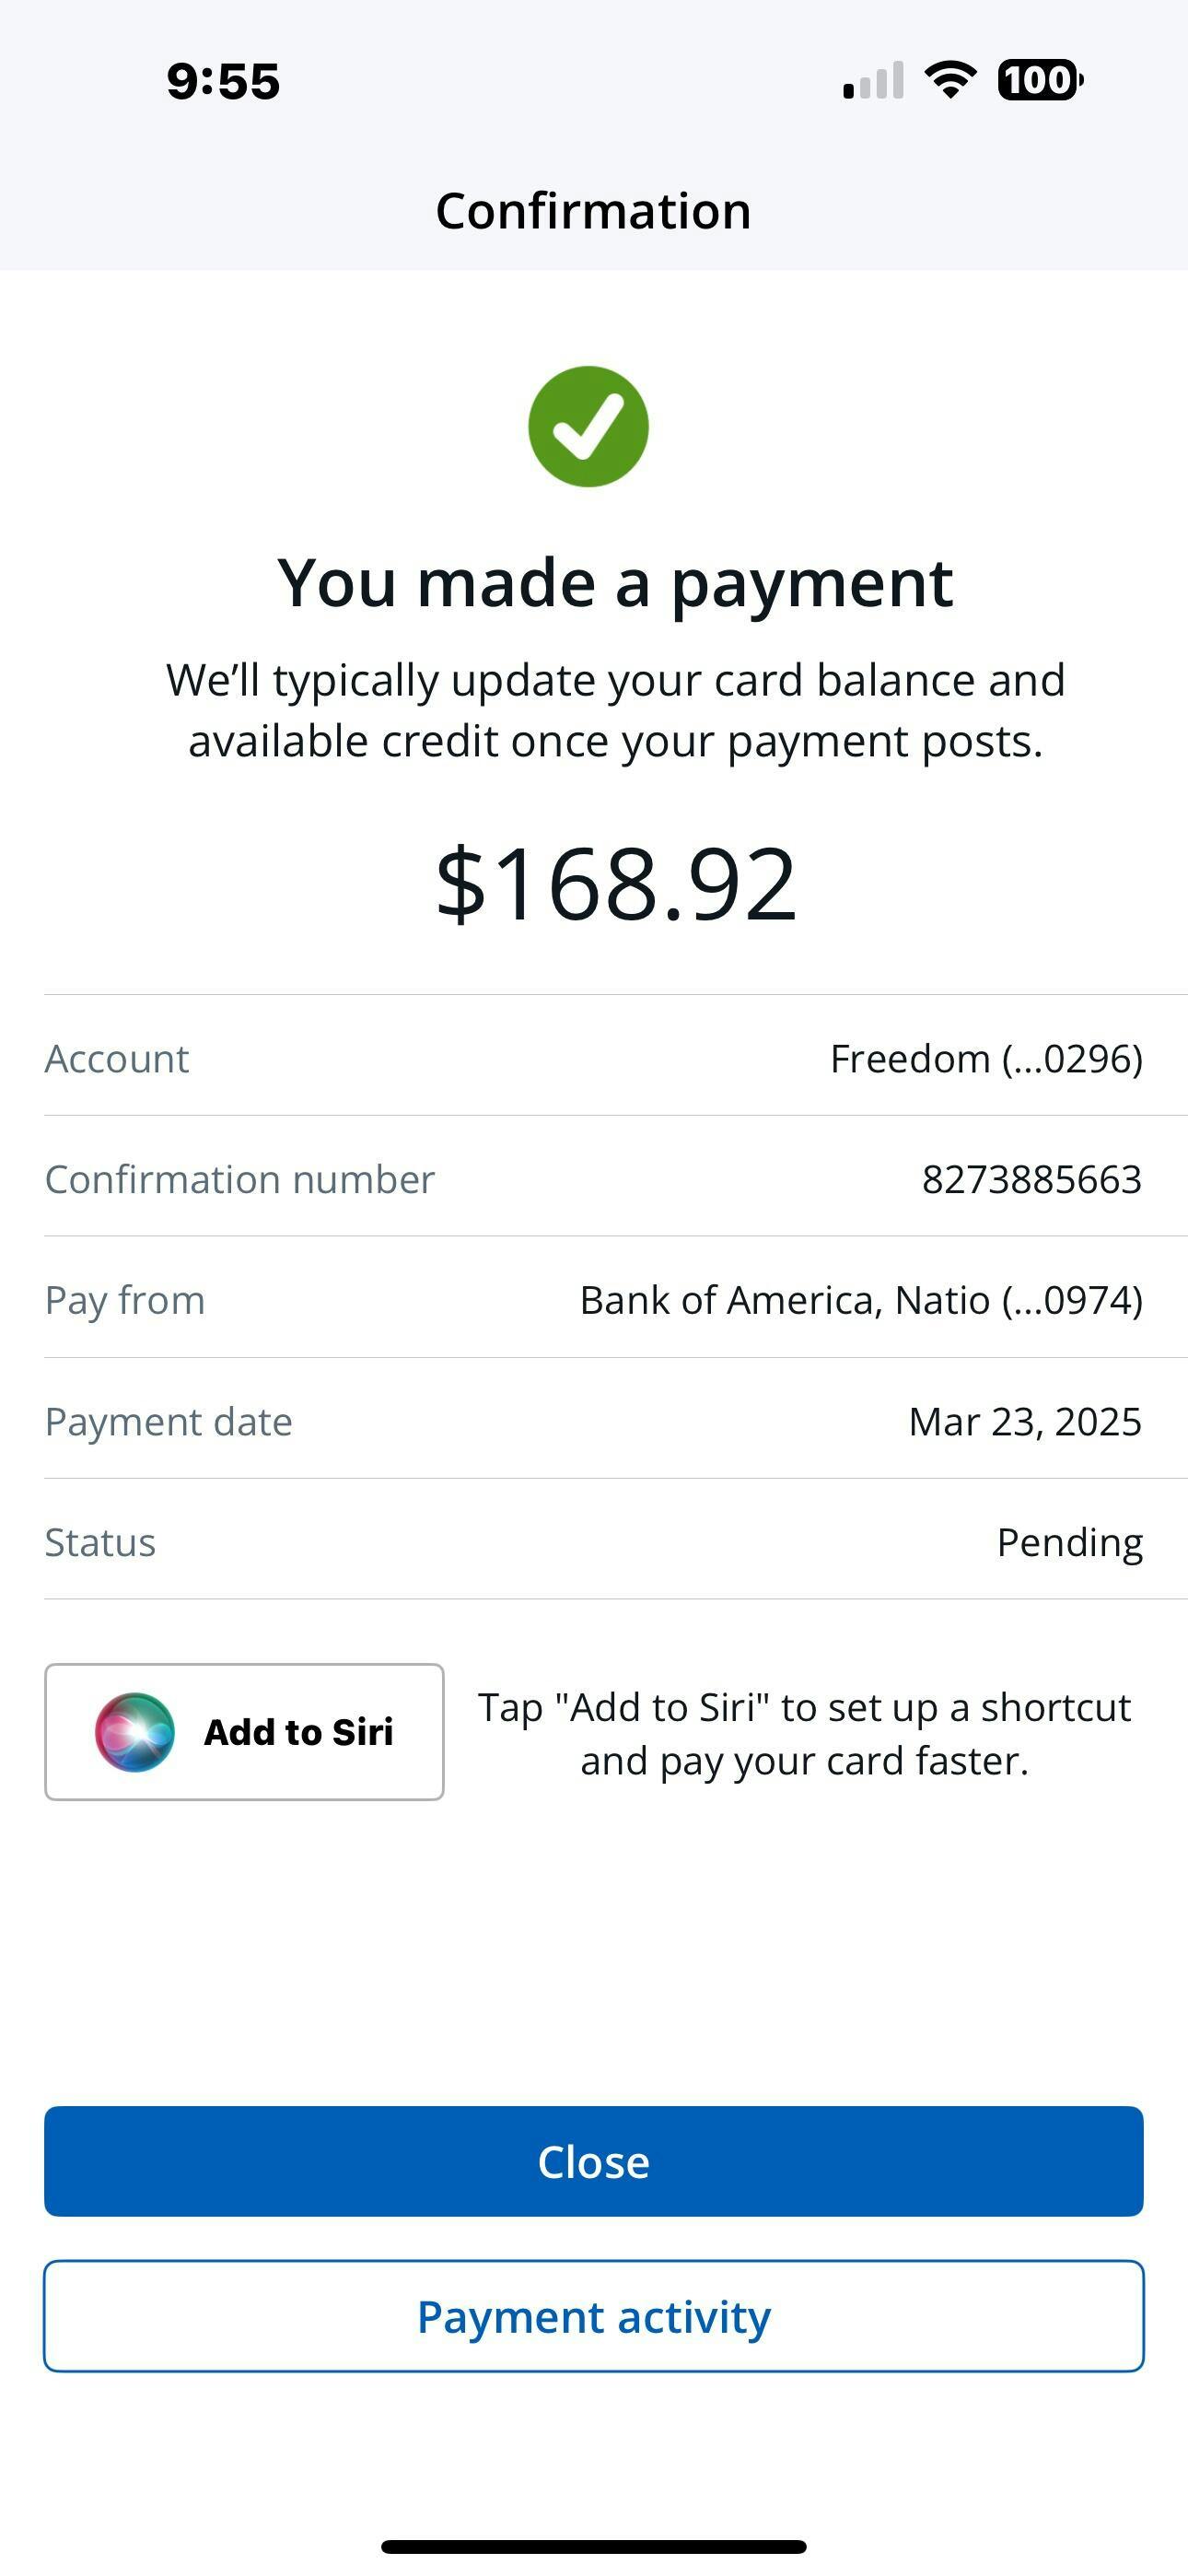Tap the Mar 23, 2025 payment date

coord(1024,1421)
